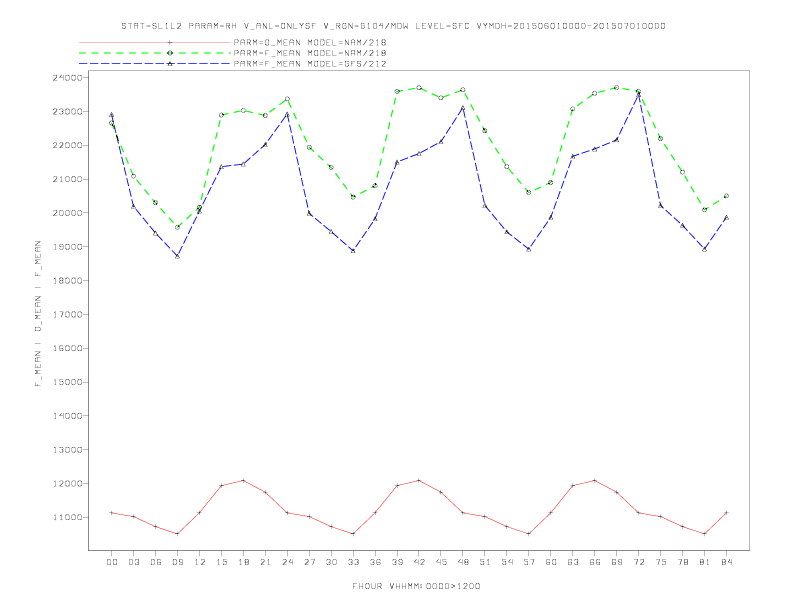This screenshot has height=612, width=792.
Task: Click the red solid line sample in legend
Action: pos(155,42)
